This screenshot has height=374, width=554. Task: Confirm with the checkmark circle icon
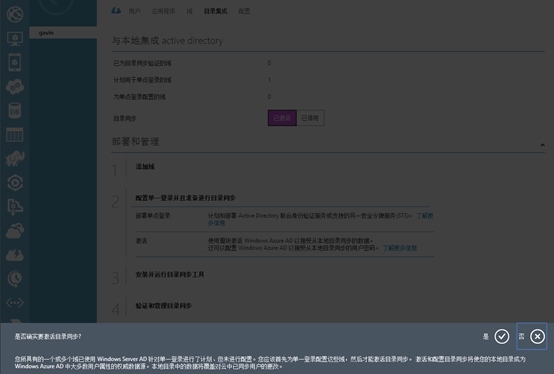502,336
